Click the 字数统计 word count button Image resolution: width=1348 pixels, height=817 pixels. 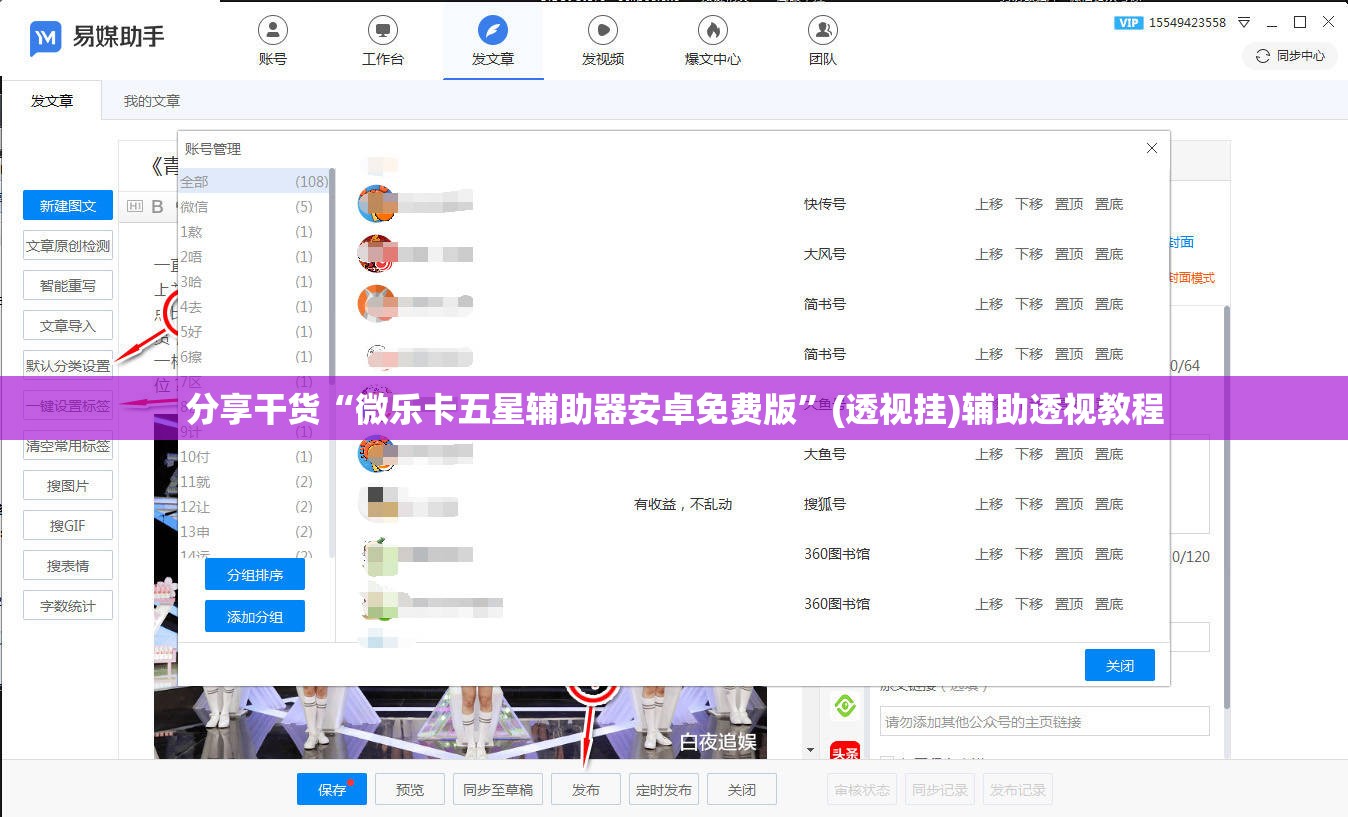click(68, 606)
